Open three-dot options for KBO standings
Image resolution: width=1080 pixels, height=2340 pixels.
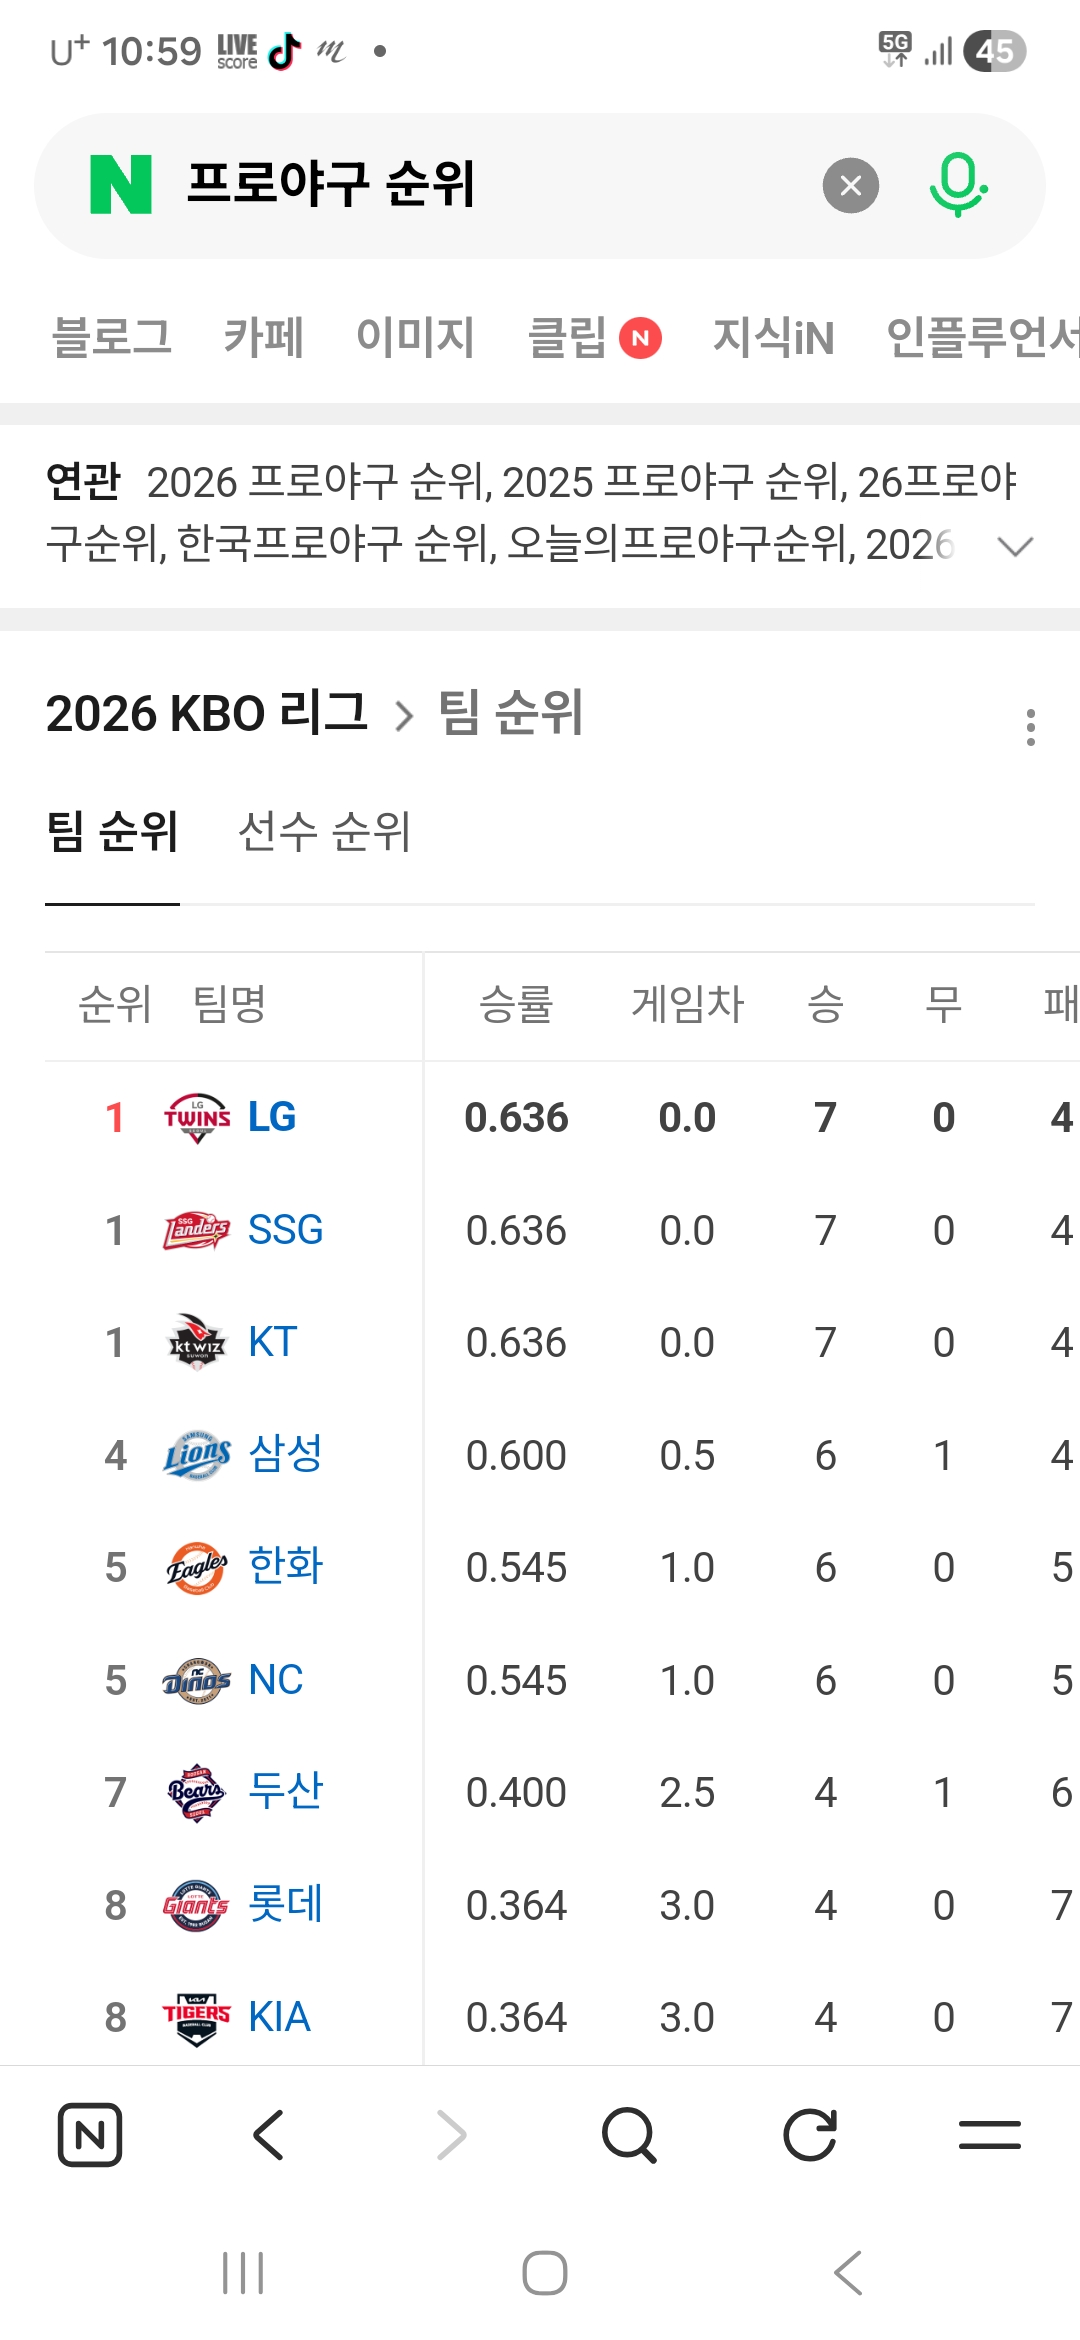click(x=1030, y=727)
